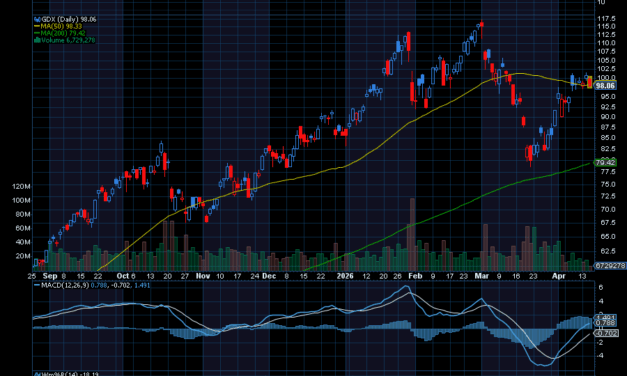Click the GDX candlestick legend icon
This screenshot has width=627, height=376.
37,19
